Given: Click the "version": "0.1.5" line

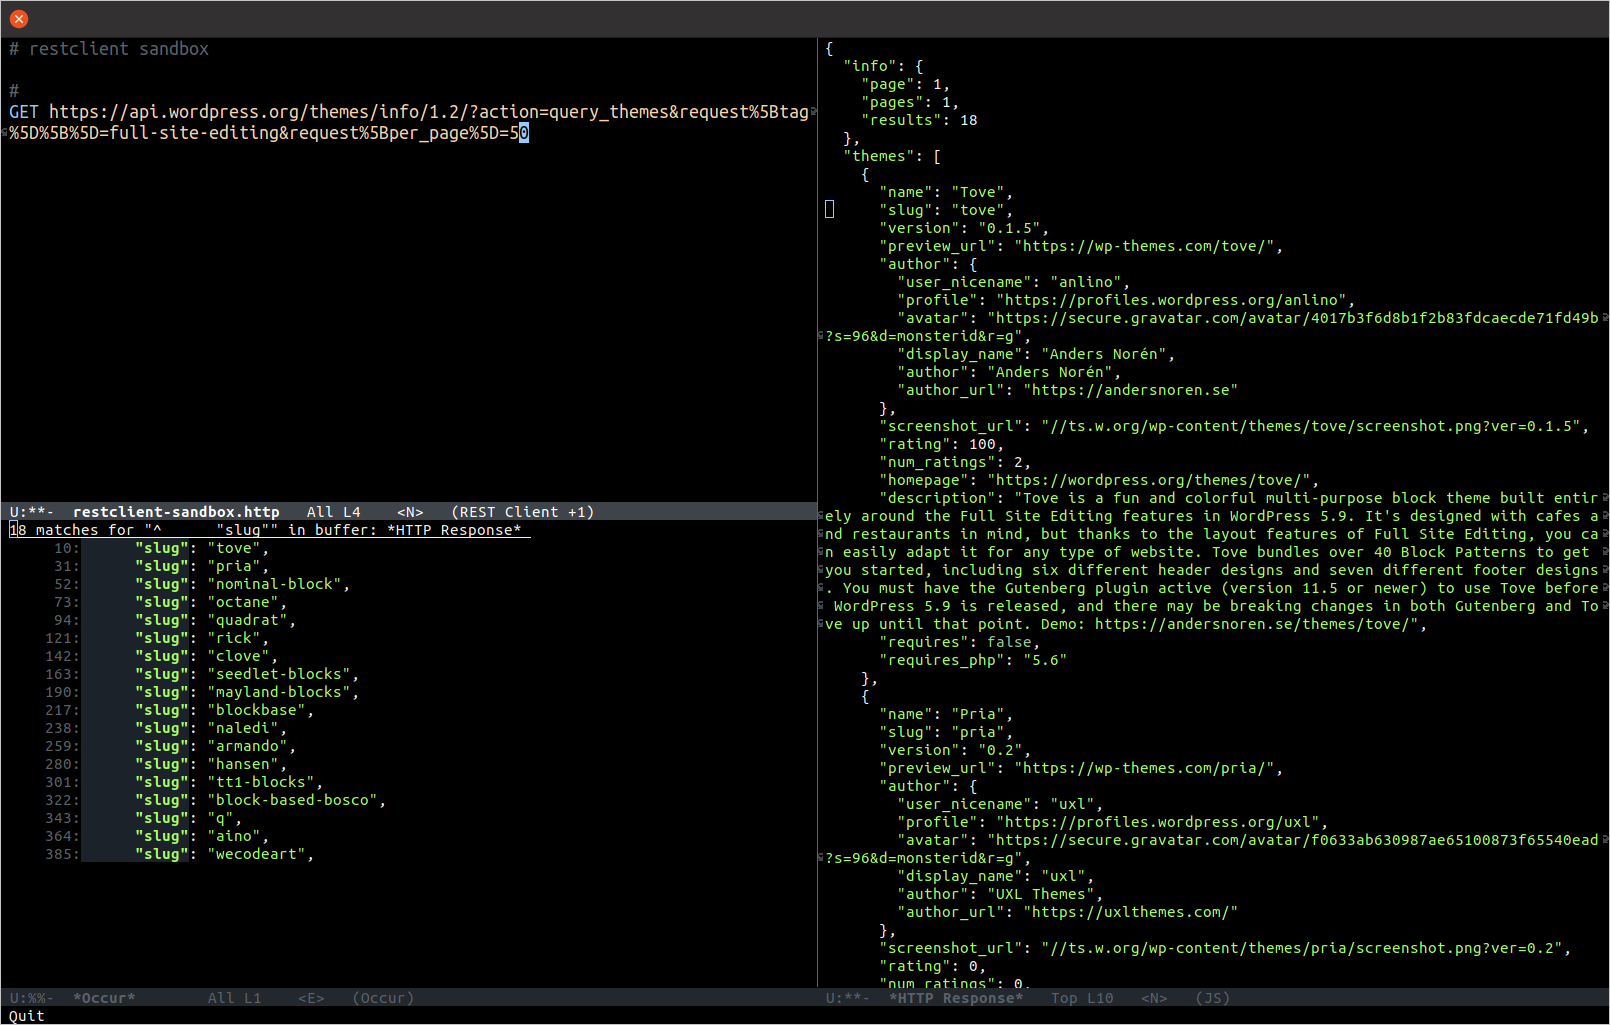Looking at the screenshot, I should [964, 228].
